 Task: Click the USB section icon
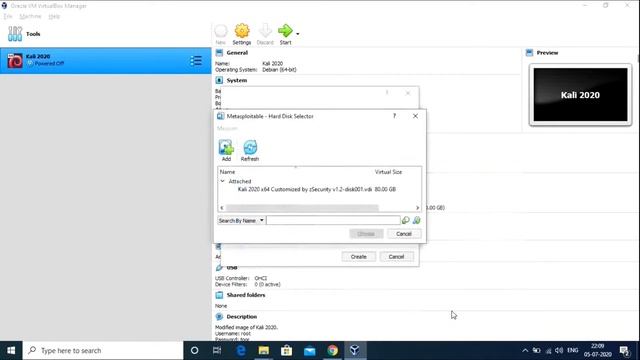219,268
